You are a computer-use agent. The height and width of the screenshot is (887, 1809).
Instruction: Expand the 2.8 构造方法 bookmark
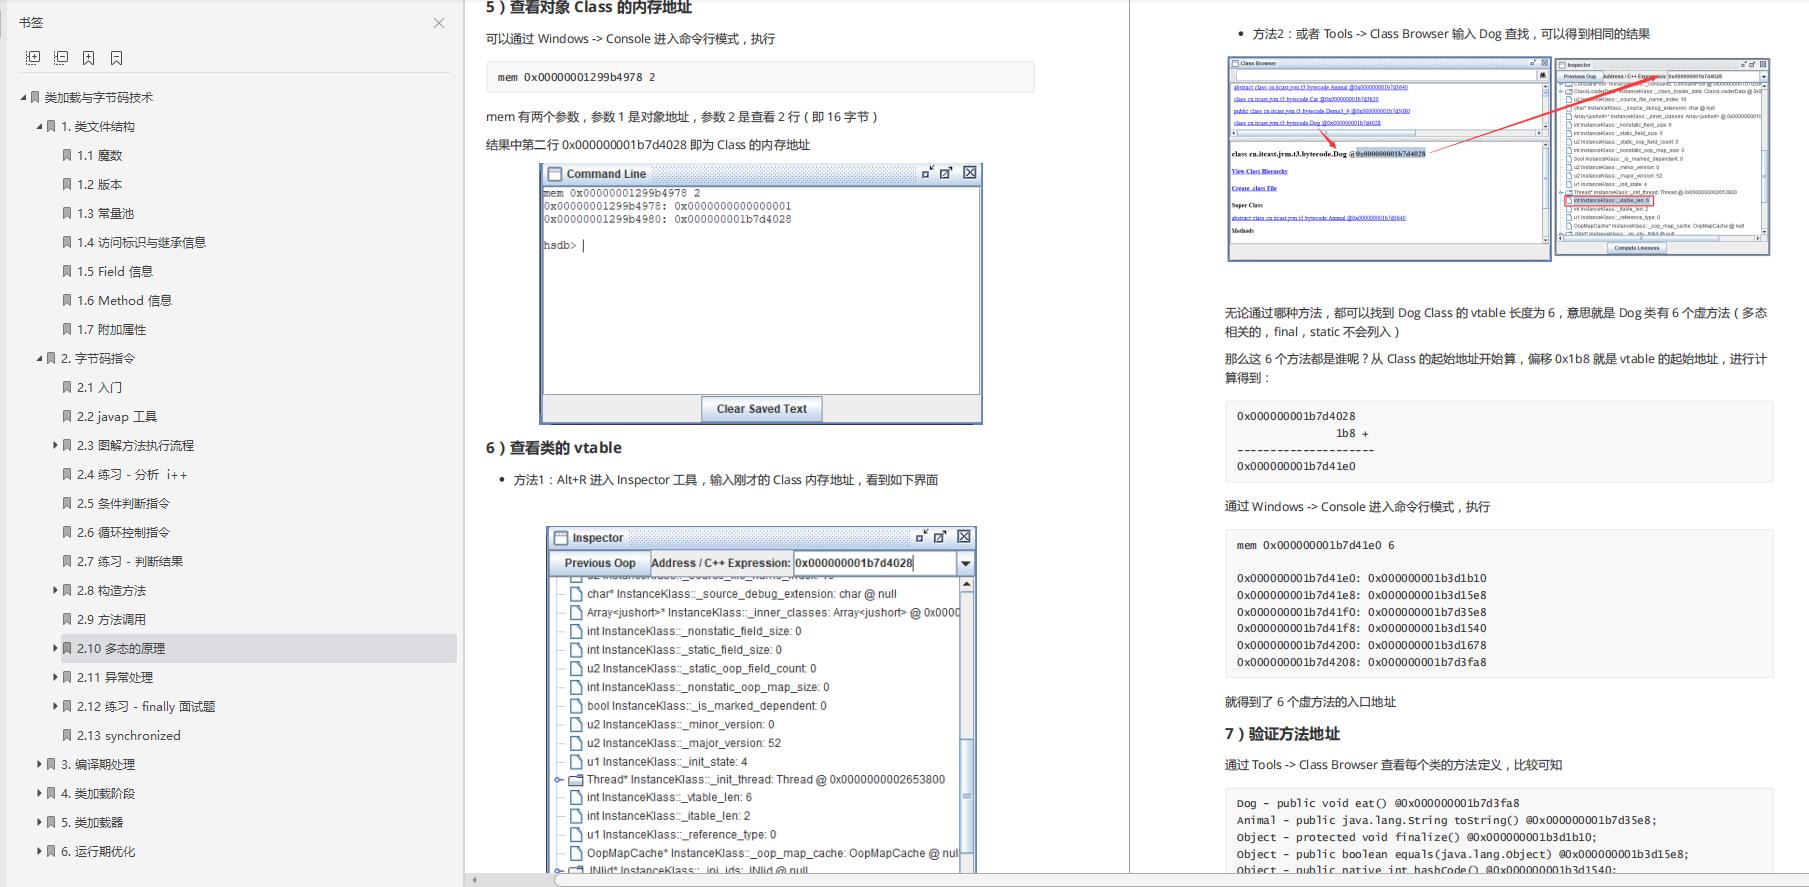(56, 591)
